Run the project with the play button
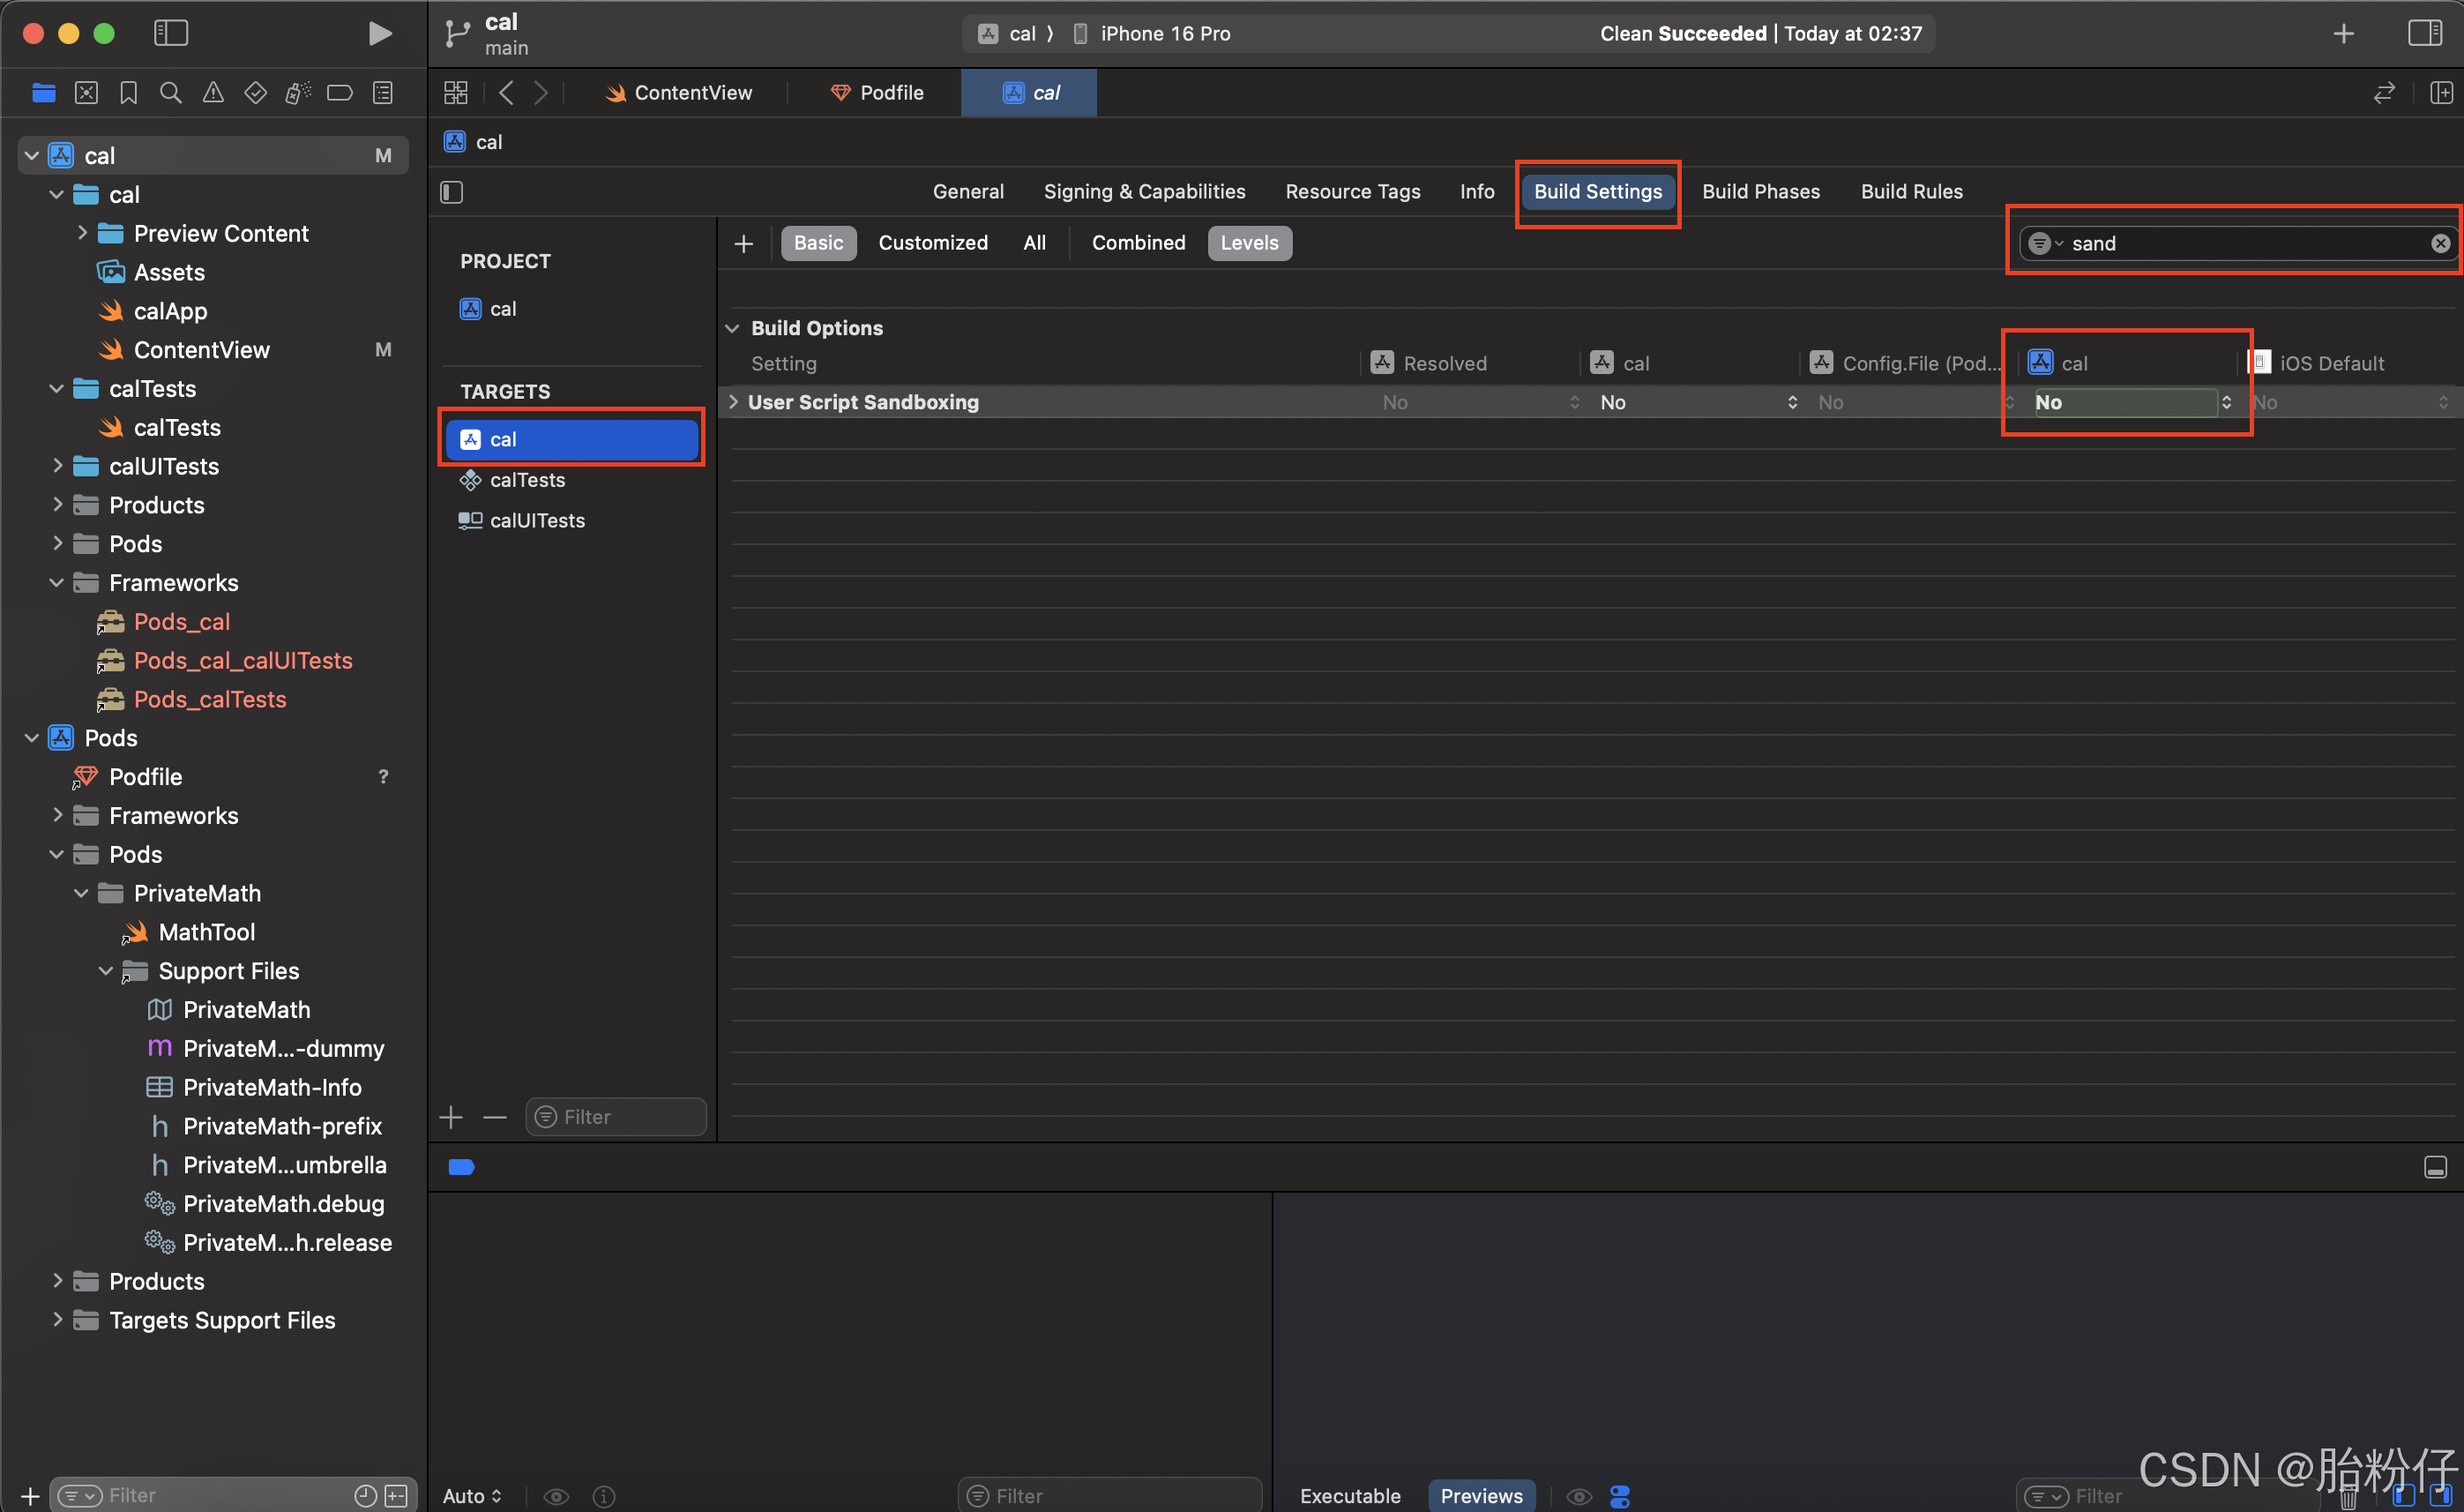Viewport: 2464px width, 1512px height. point(379,33)
